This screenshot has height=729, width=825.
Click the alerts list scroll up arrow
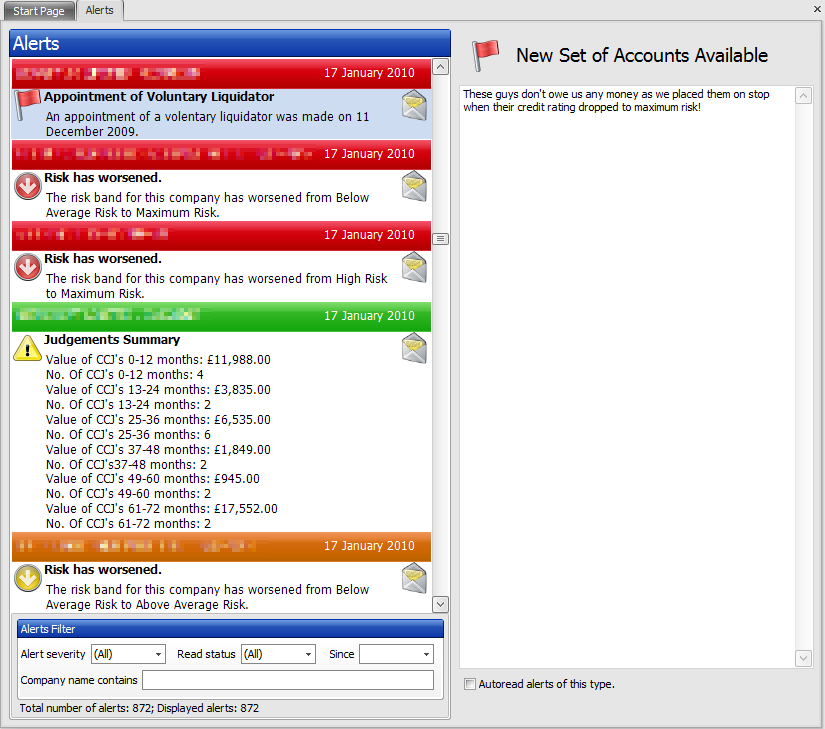[x=441, y=67]
